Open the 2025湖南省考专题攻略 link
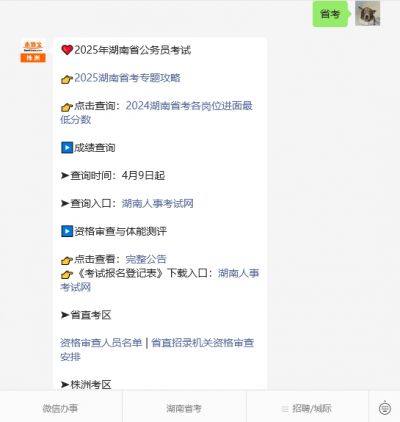Image resolution: width=400 pixels, height=422 pixels. point(127,78)
